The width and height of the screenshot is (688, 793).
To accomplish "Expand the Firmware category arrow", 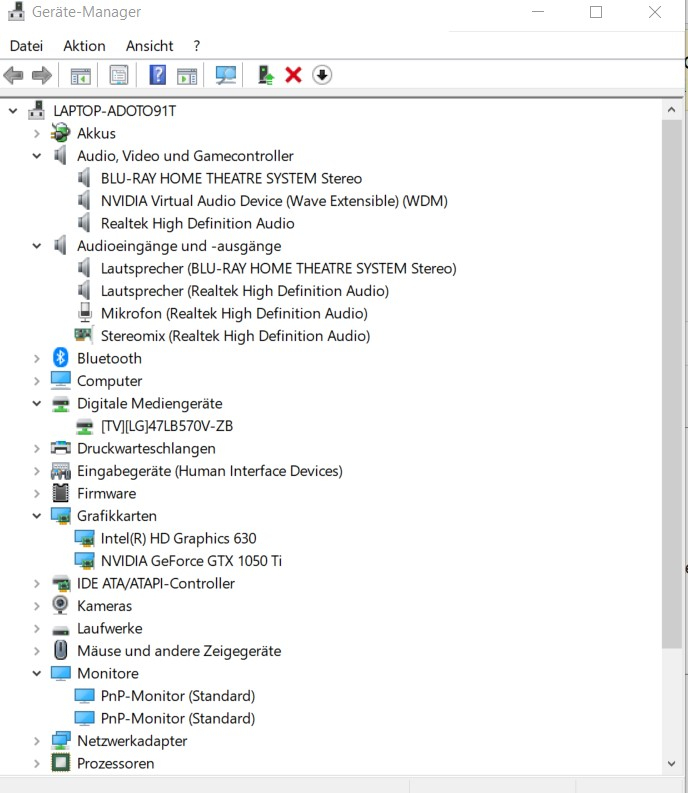I will pos(36,493).
